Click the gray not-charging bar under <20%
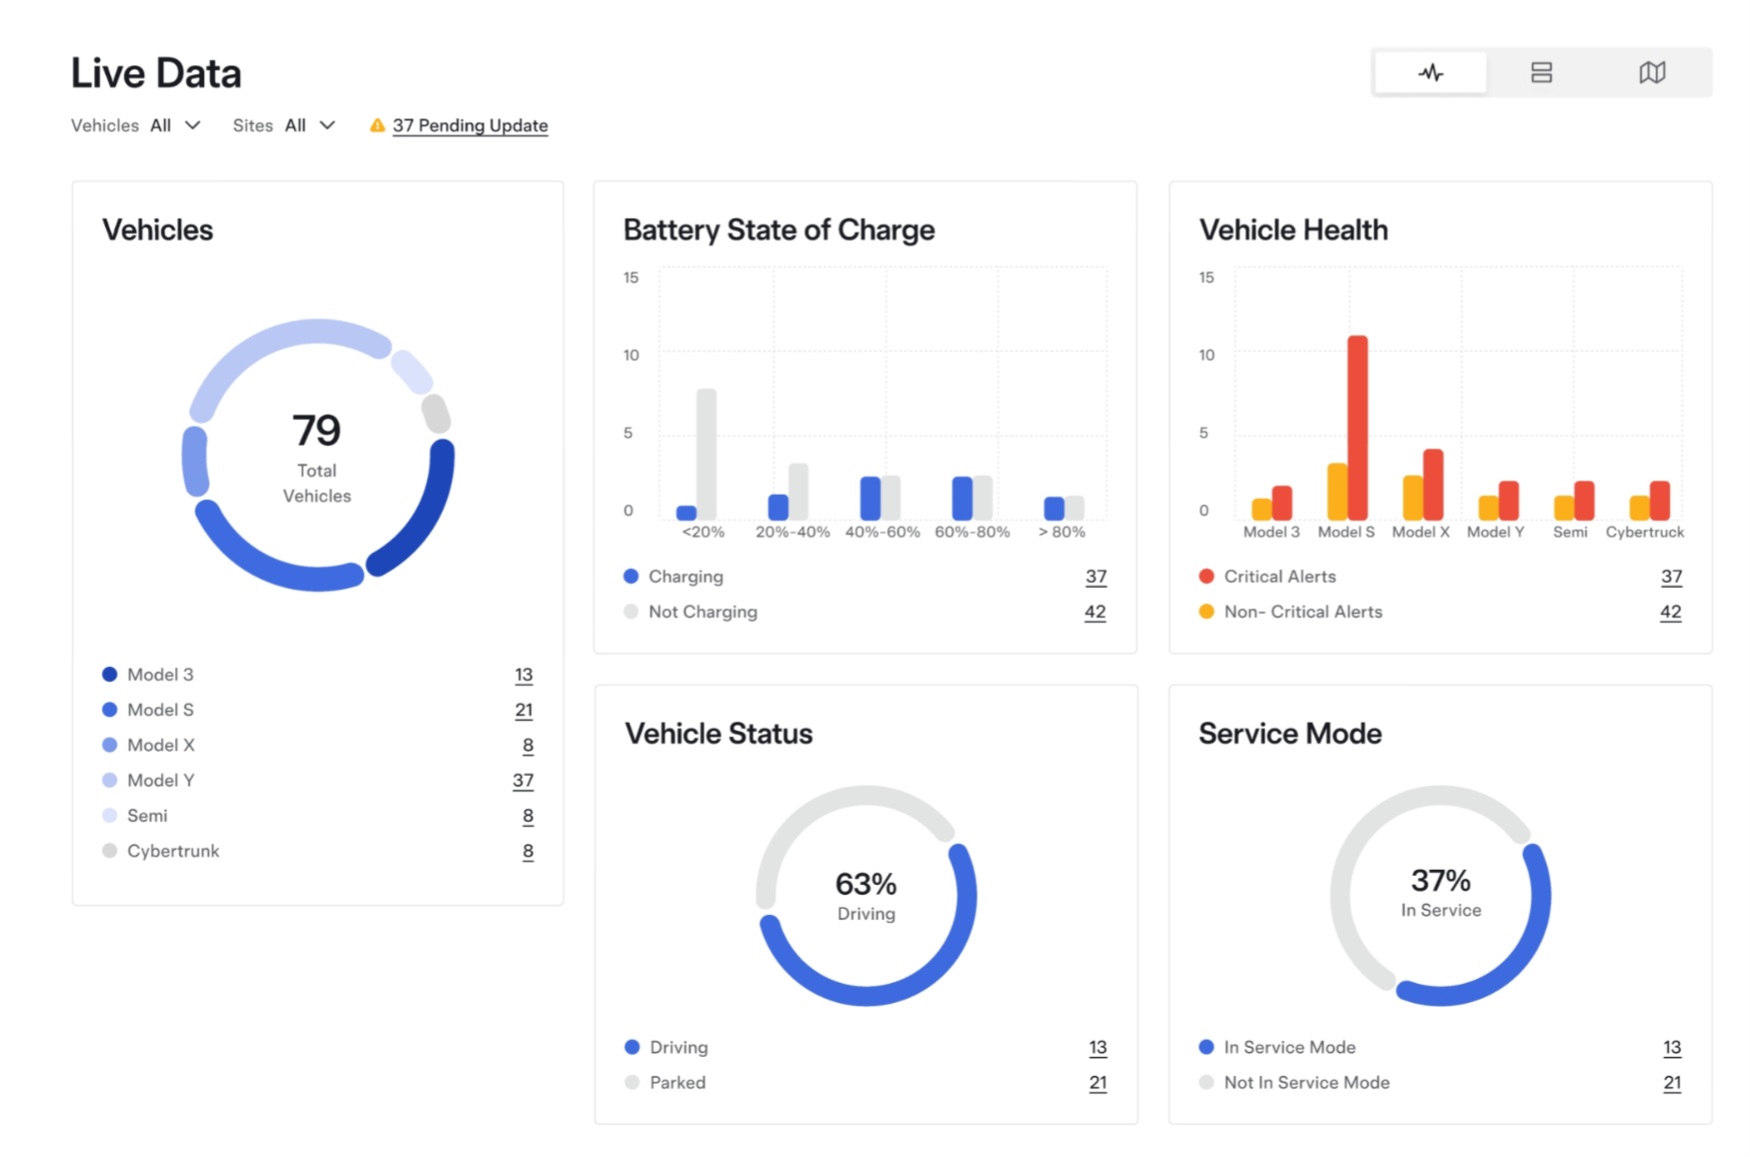 click(707, 454)
